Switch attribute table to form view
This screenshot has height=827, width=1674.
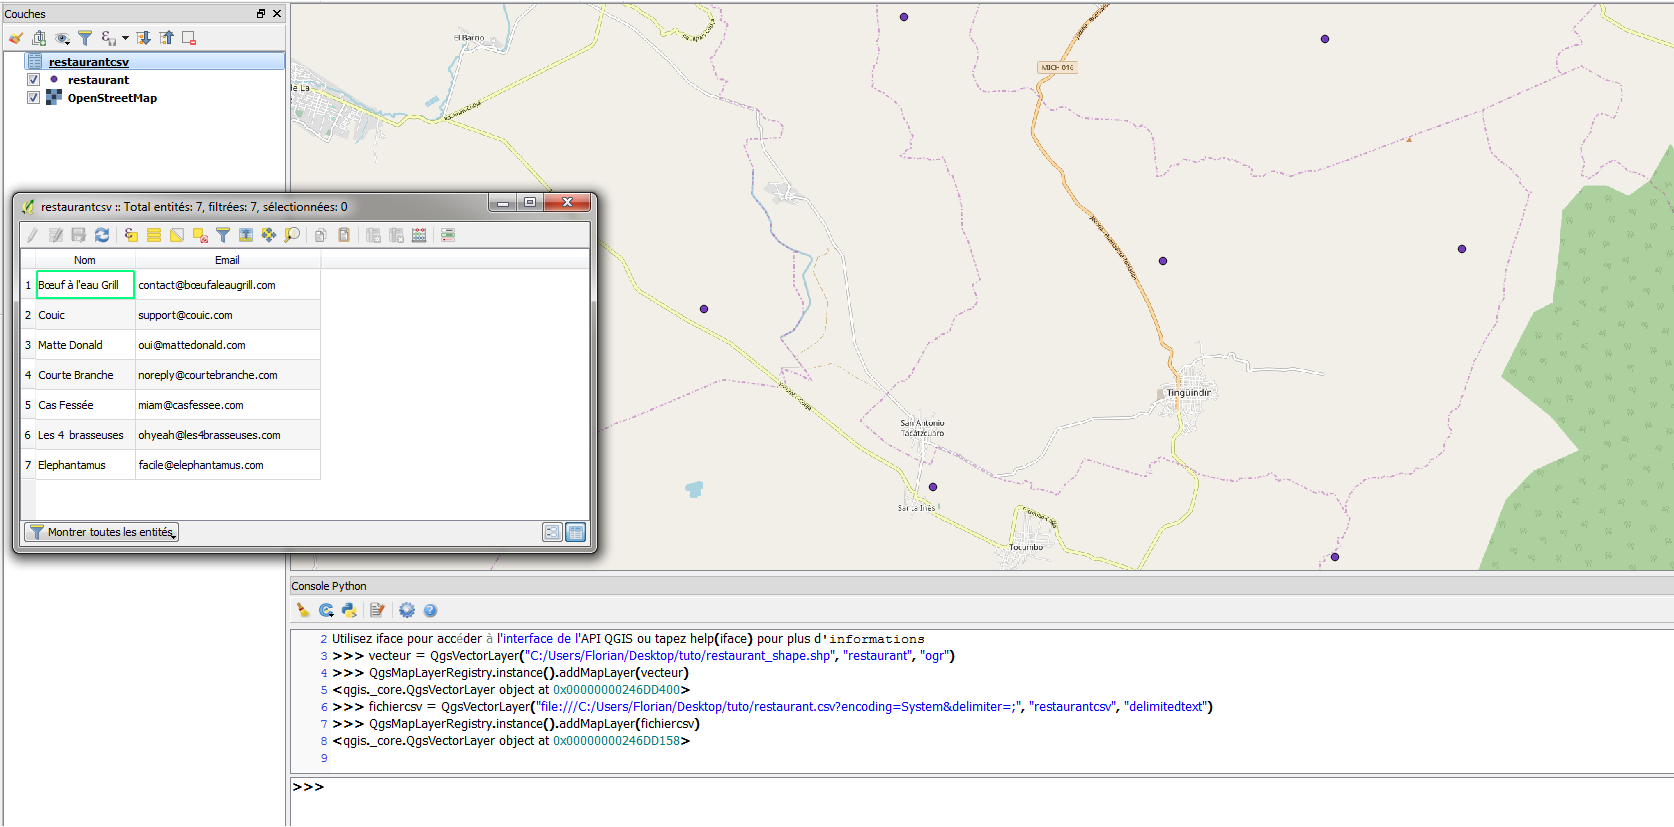coord(552,532)
